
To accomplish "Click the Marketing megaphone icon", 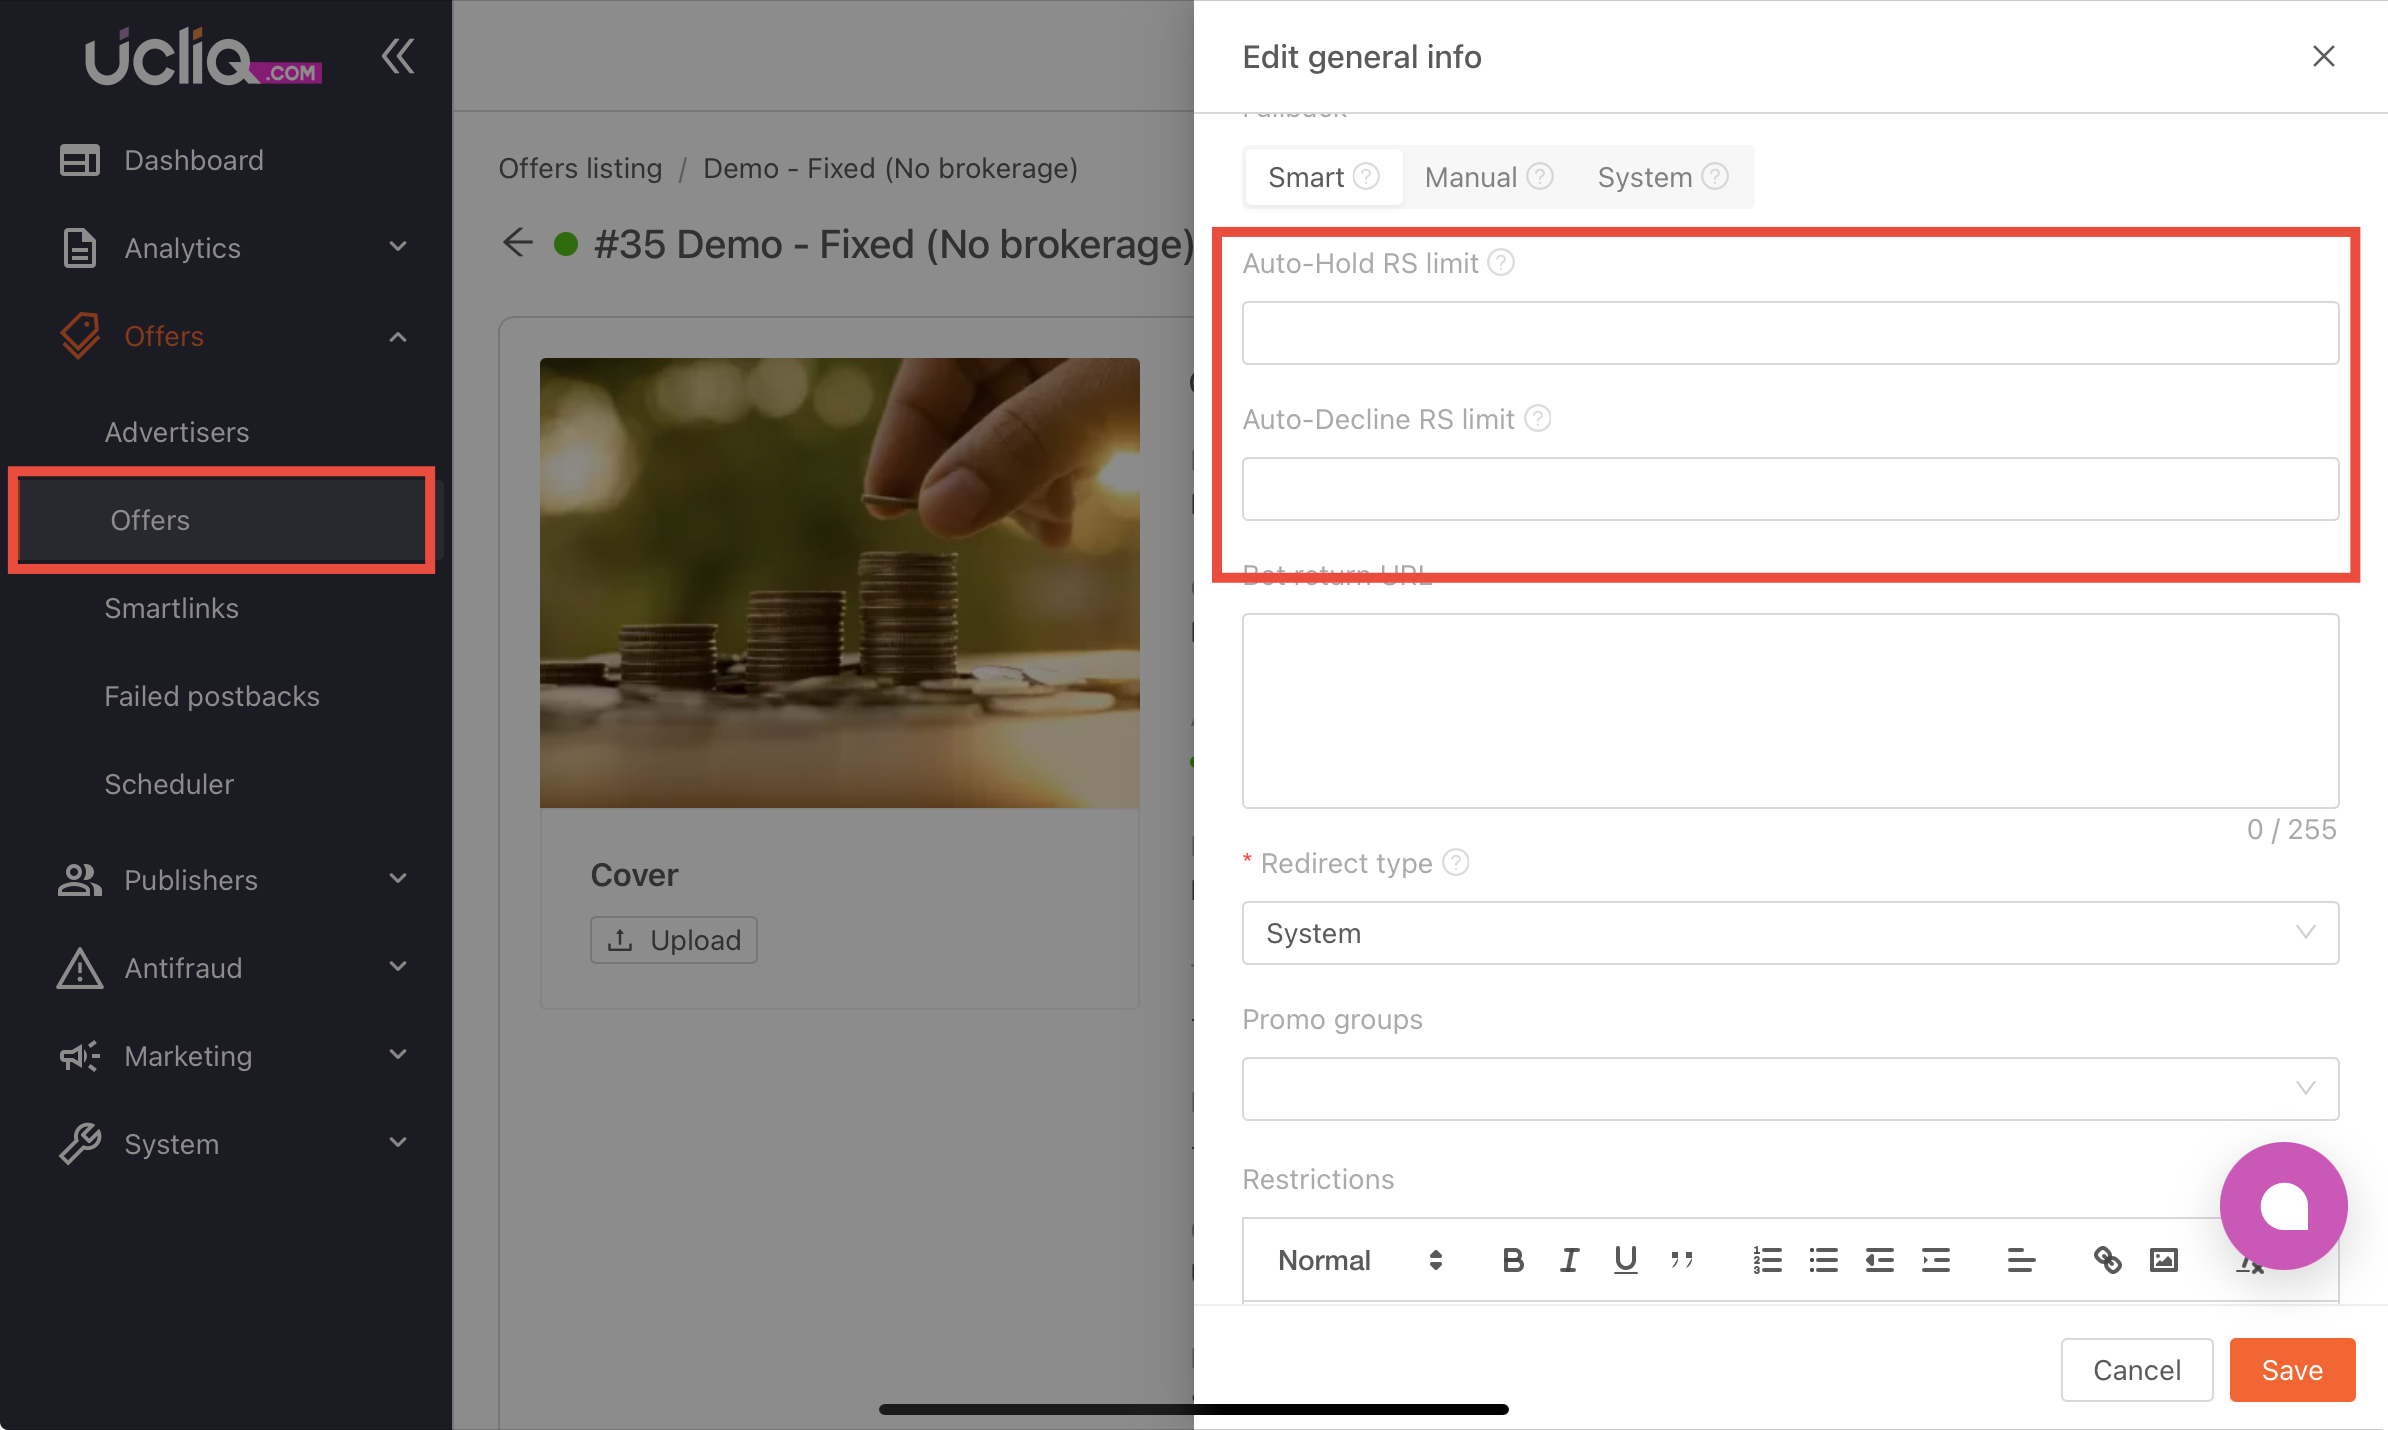I will click(80, 1056).
